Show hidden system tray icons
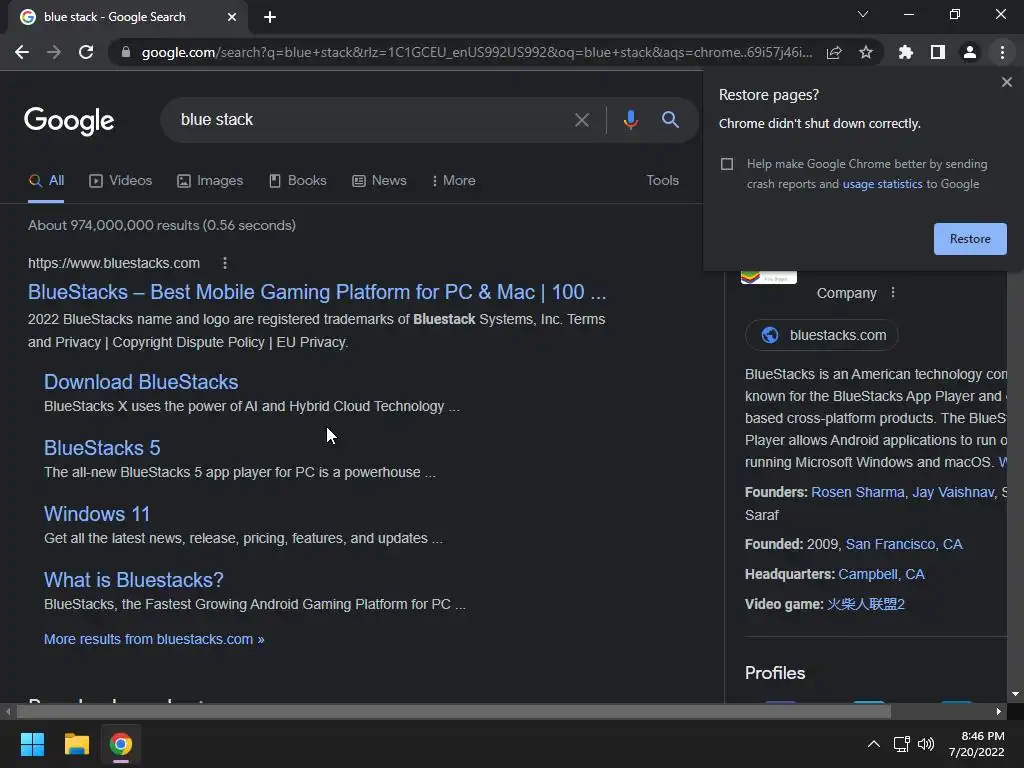 tap(873, 744)
